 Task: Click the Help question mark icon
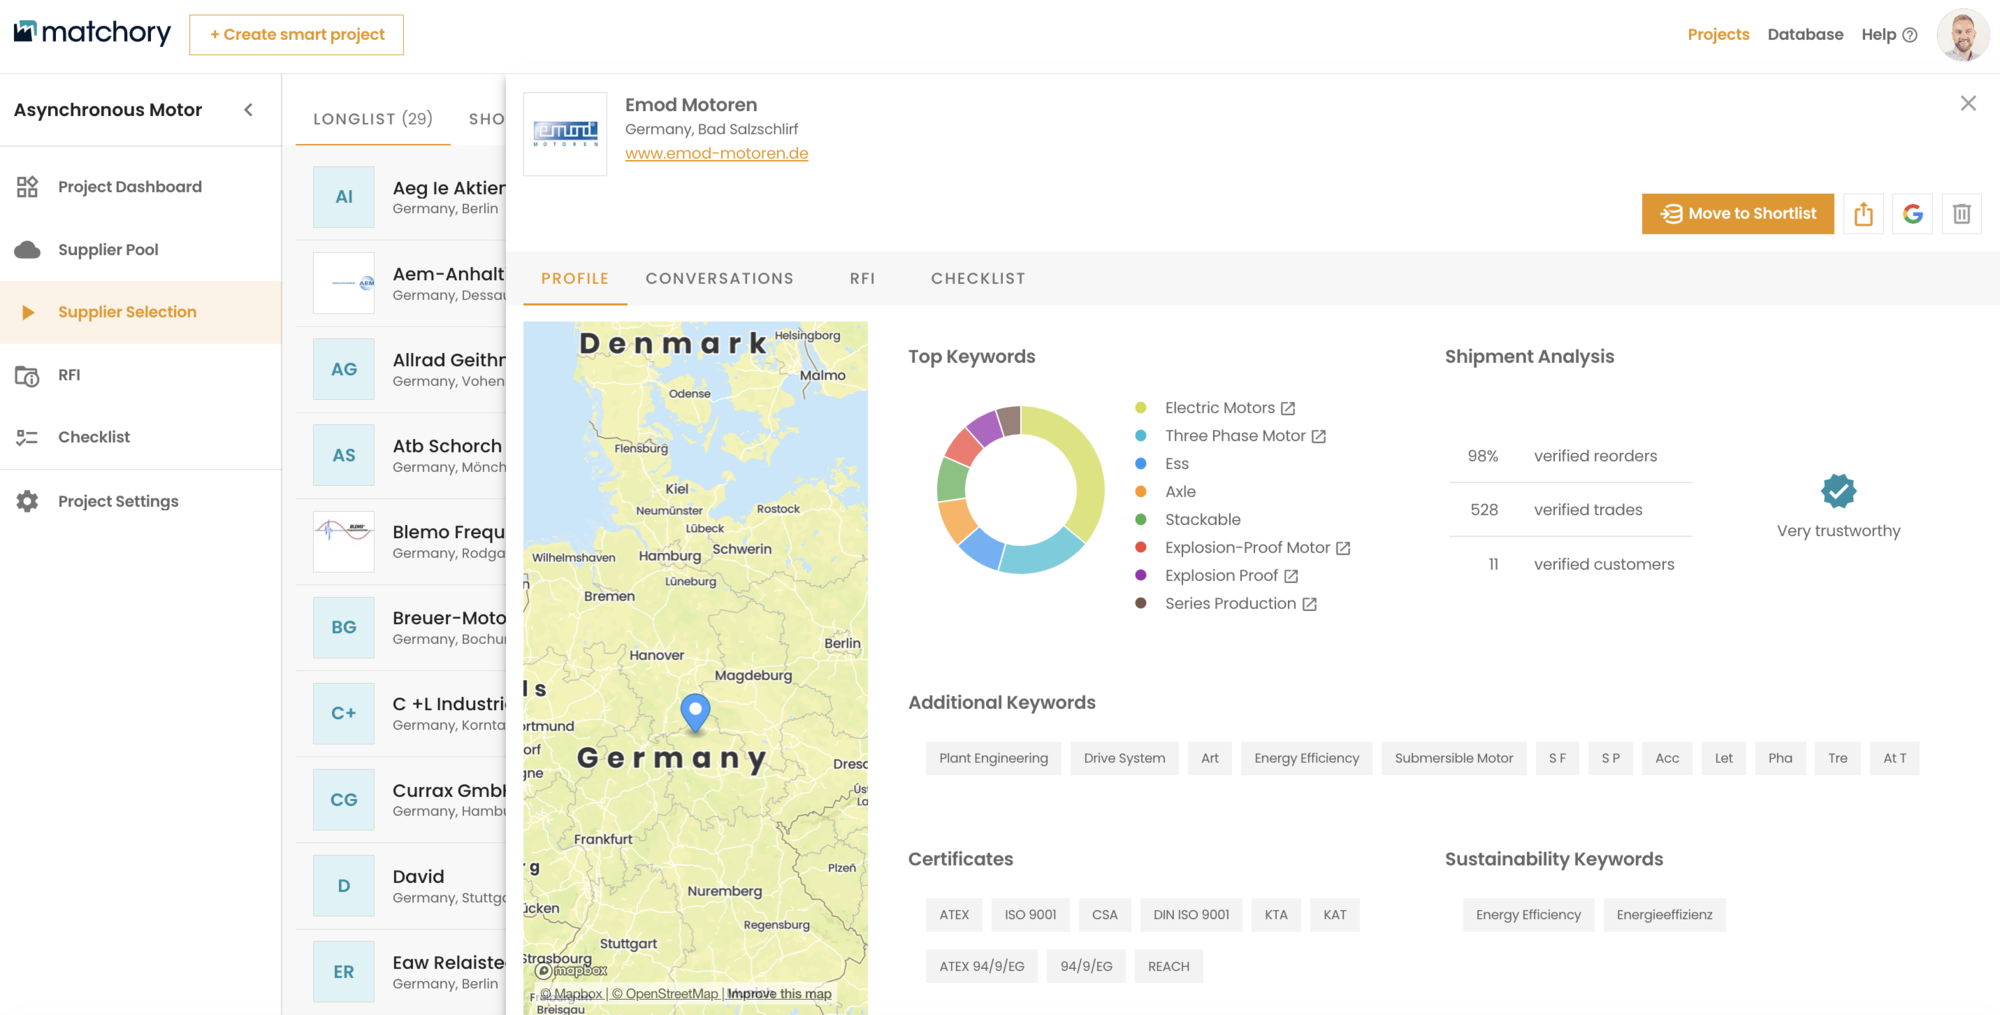[1910, 35]
